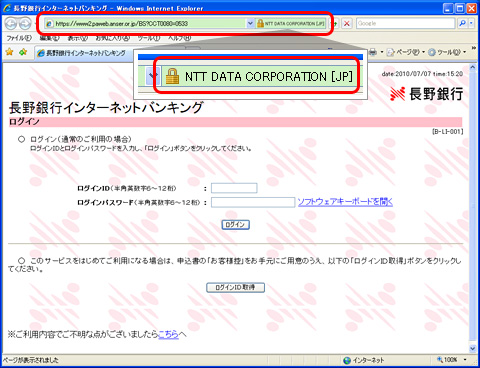Open the print options dropdown arrow
The height and width of the screenshot is (368, 480).
[382, 52]
